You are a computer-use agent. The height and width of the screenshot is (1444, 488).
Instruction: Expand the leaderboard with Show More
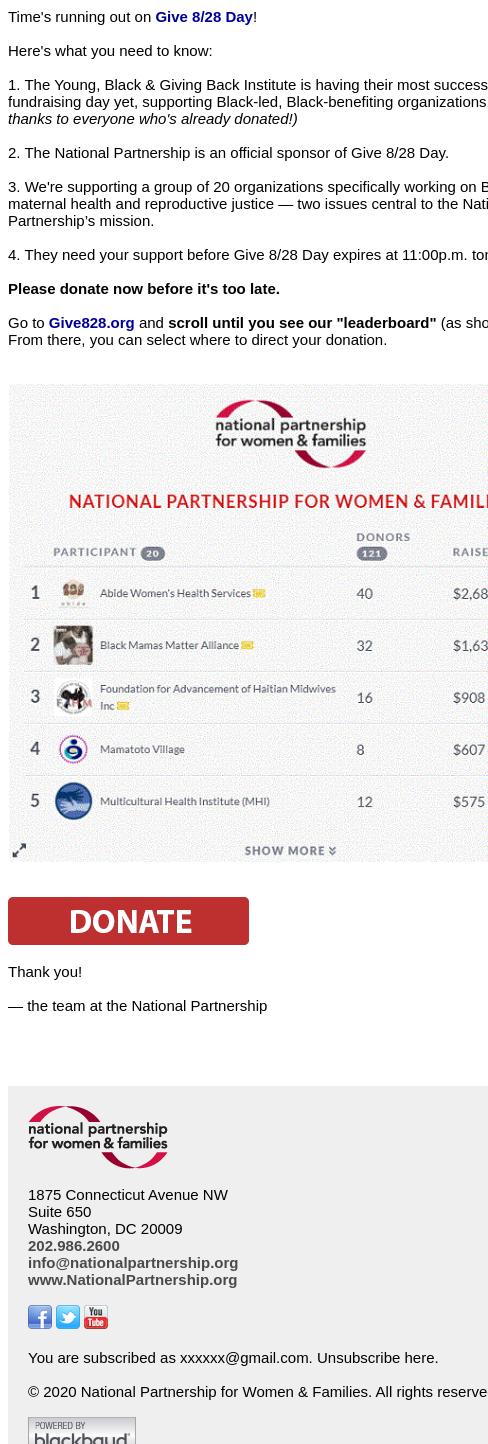point(290,851)
